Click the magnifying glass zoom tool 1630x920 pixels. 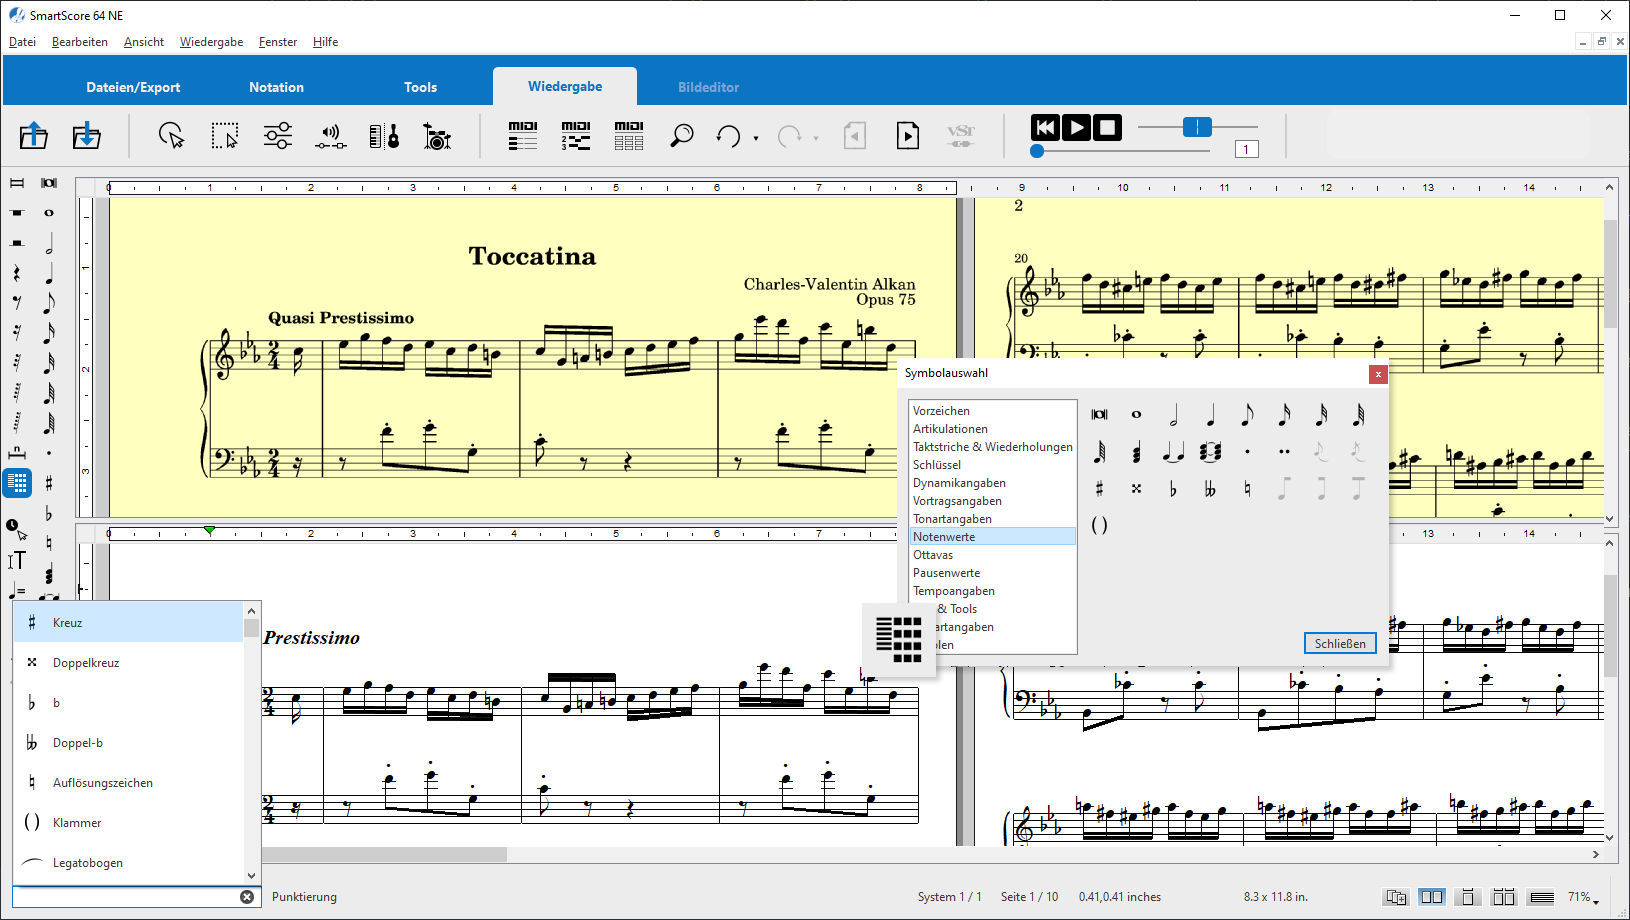pos(681,136)
